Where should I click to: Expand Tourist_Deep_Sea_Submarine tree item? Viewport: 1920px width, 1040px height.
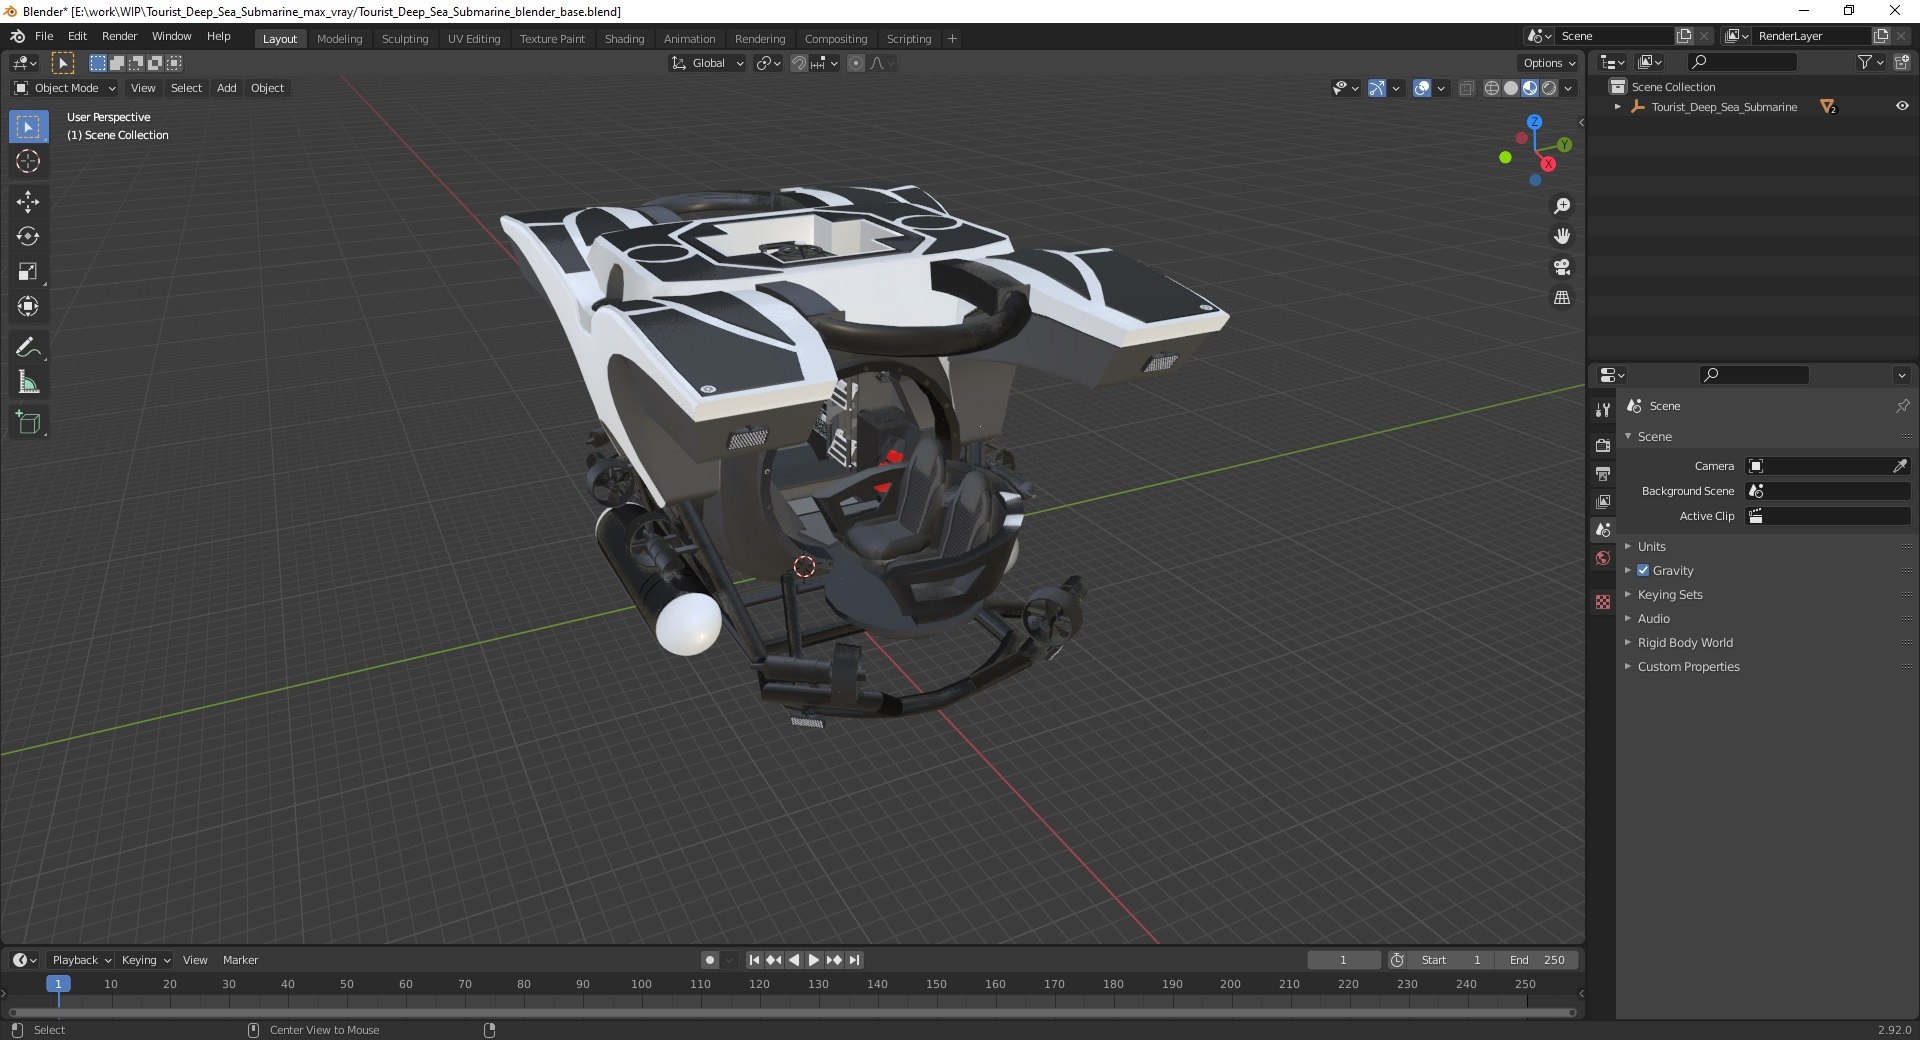[1618, 106]
